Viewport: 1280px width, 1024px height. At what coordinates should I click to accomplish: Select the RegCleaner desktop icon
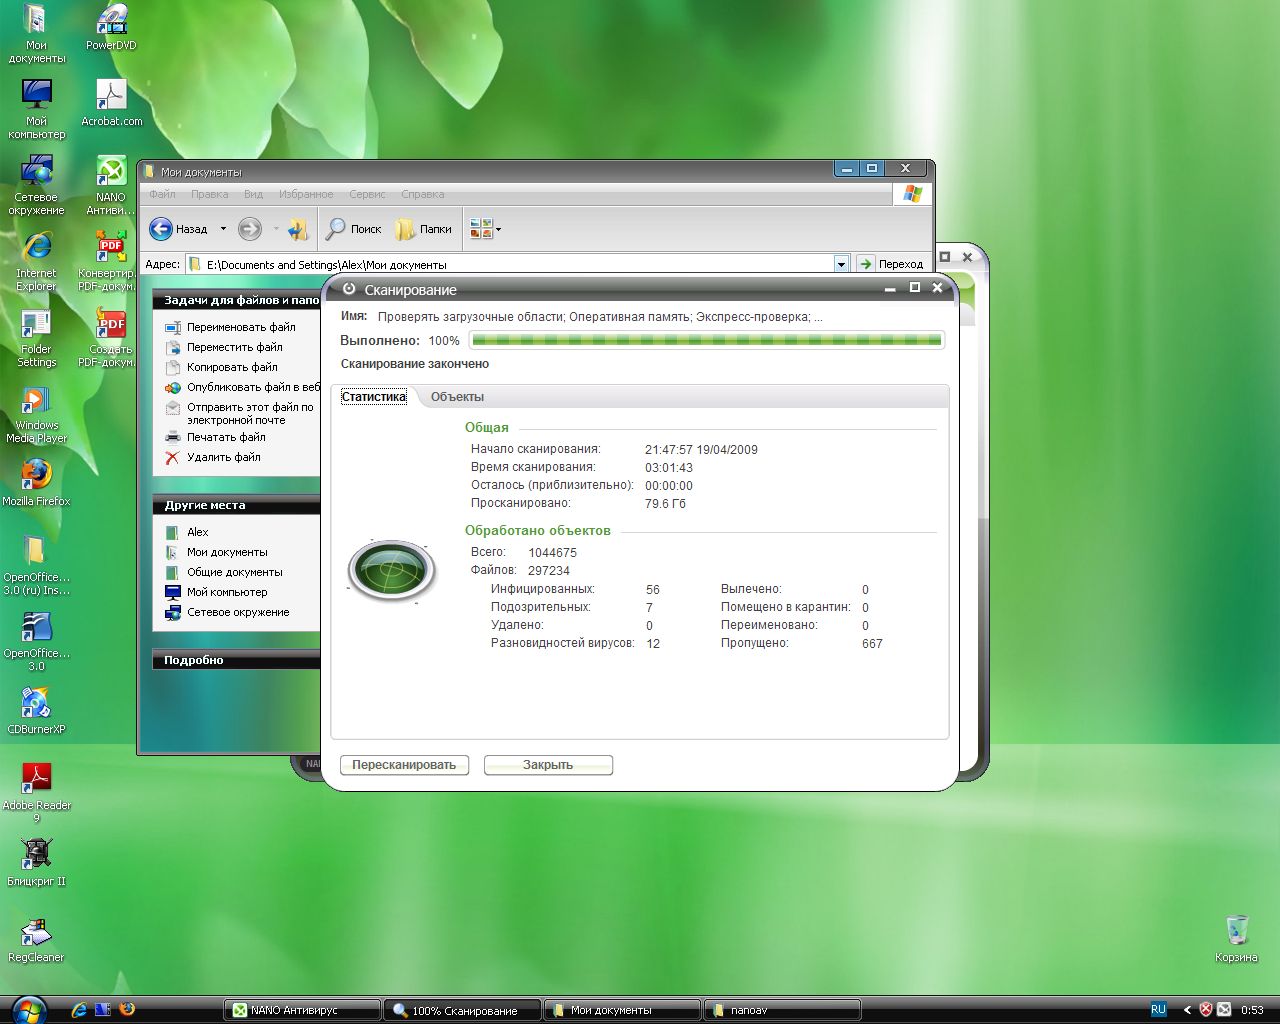point(37,939)
